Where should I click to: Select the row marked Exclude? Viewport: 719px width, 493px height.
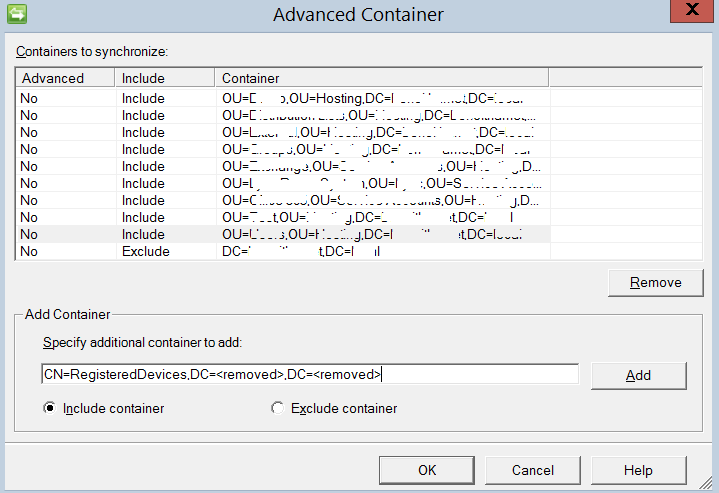[x=145, y=251]
